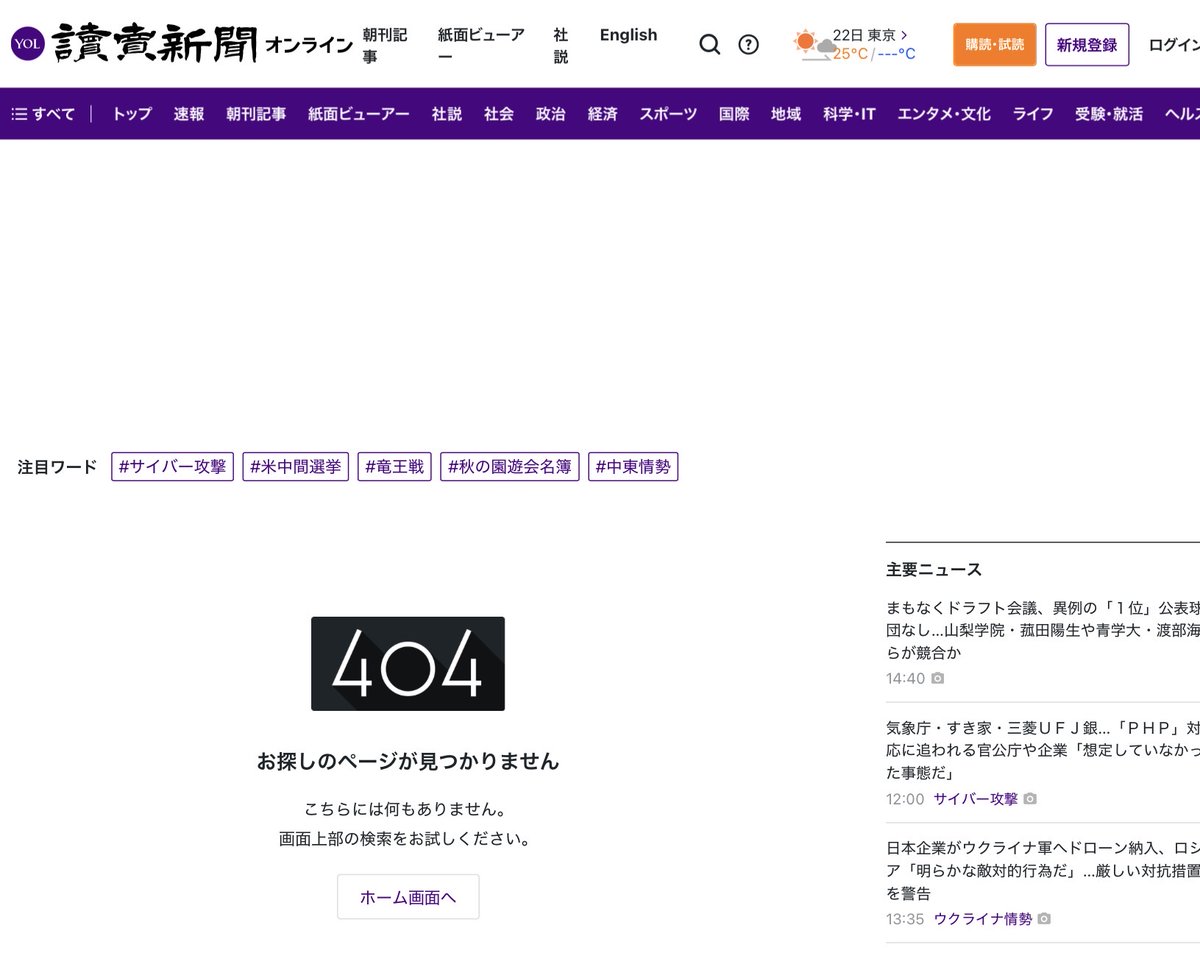This screenshot has height=953, width=1200.
Task: Click the 画面上部の検索をお試しください text
Action: coord(408,839)
